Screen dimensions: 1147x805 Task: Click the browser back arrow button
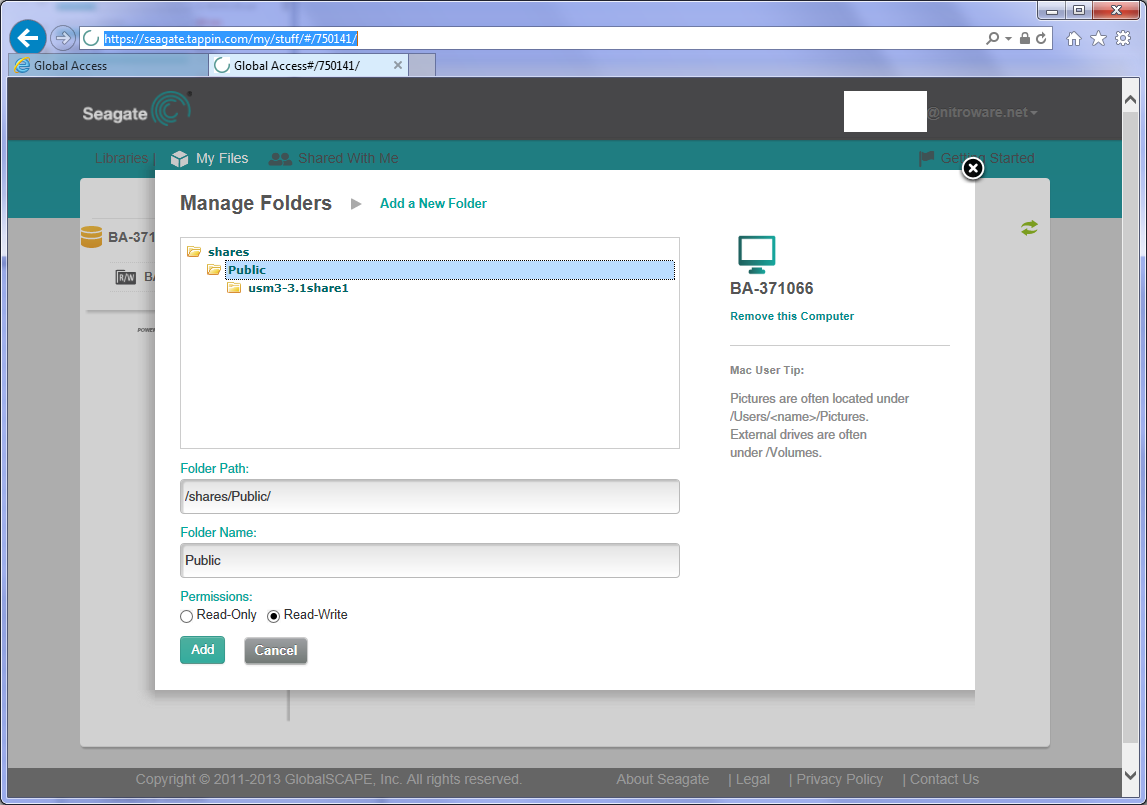coord(29,38)
